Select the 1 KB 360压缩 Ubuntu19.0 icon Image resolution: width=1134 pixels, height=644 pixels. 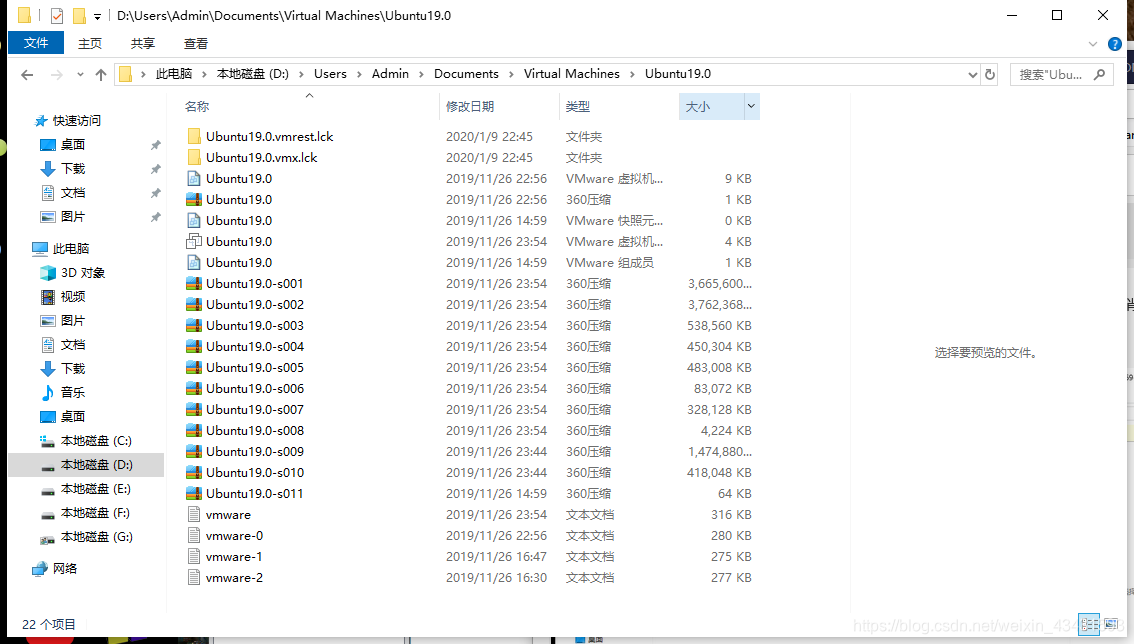[194, 199]
